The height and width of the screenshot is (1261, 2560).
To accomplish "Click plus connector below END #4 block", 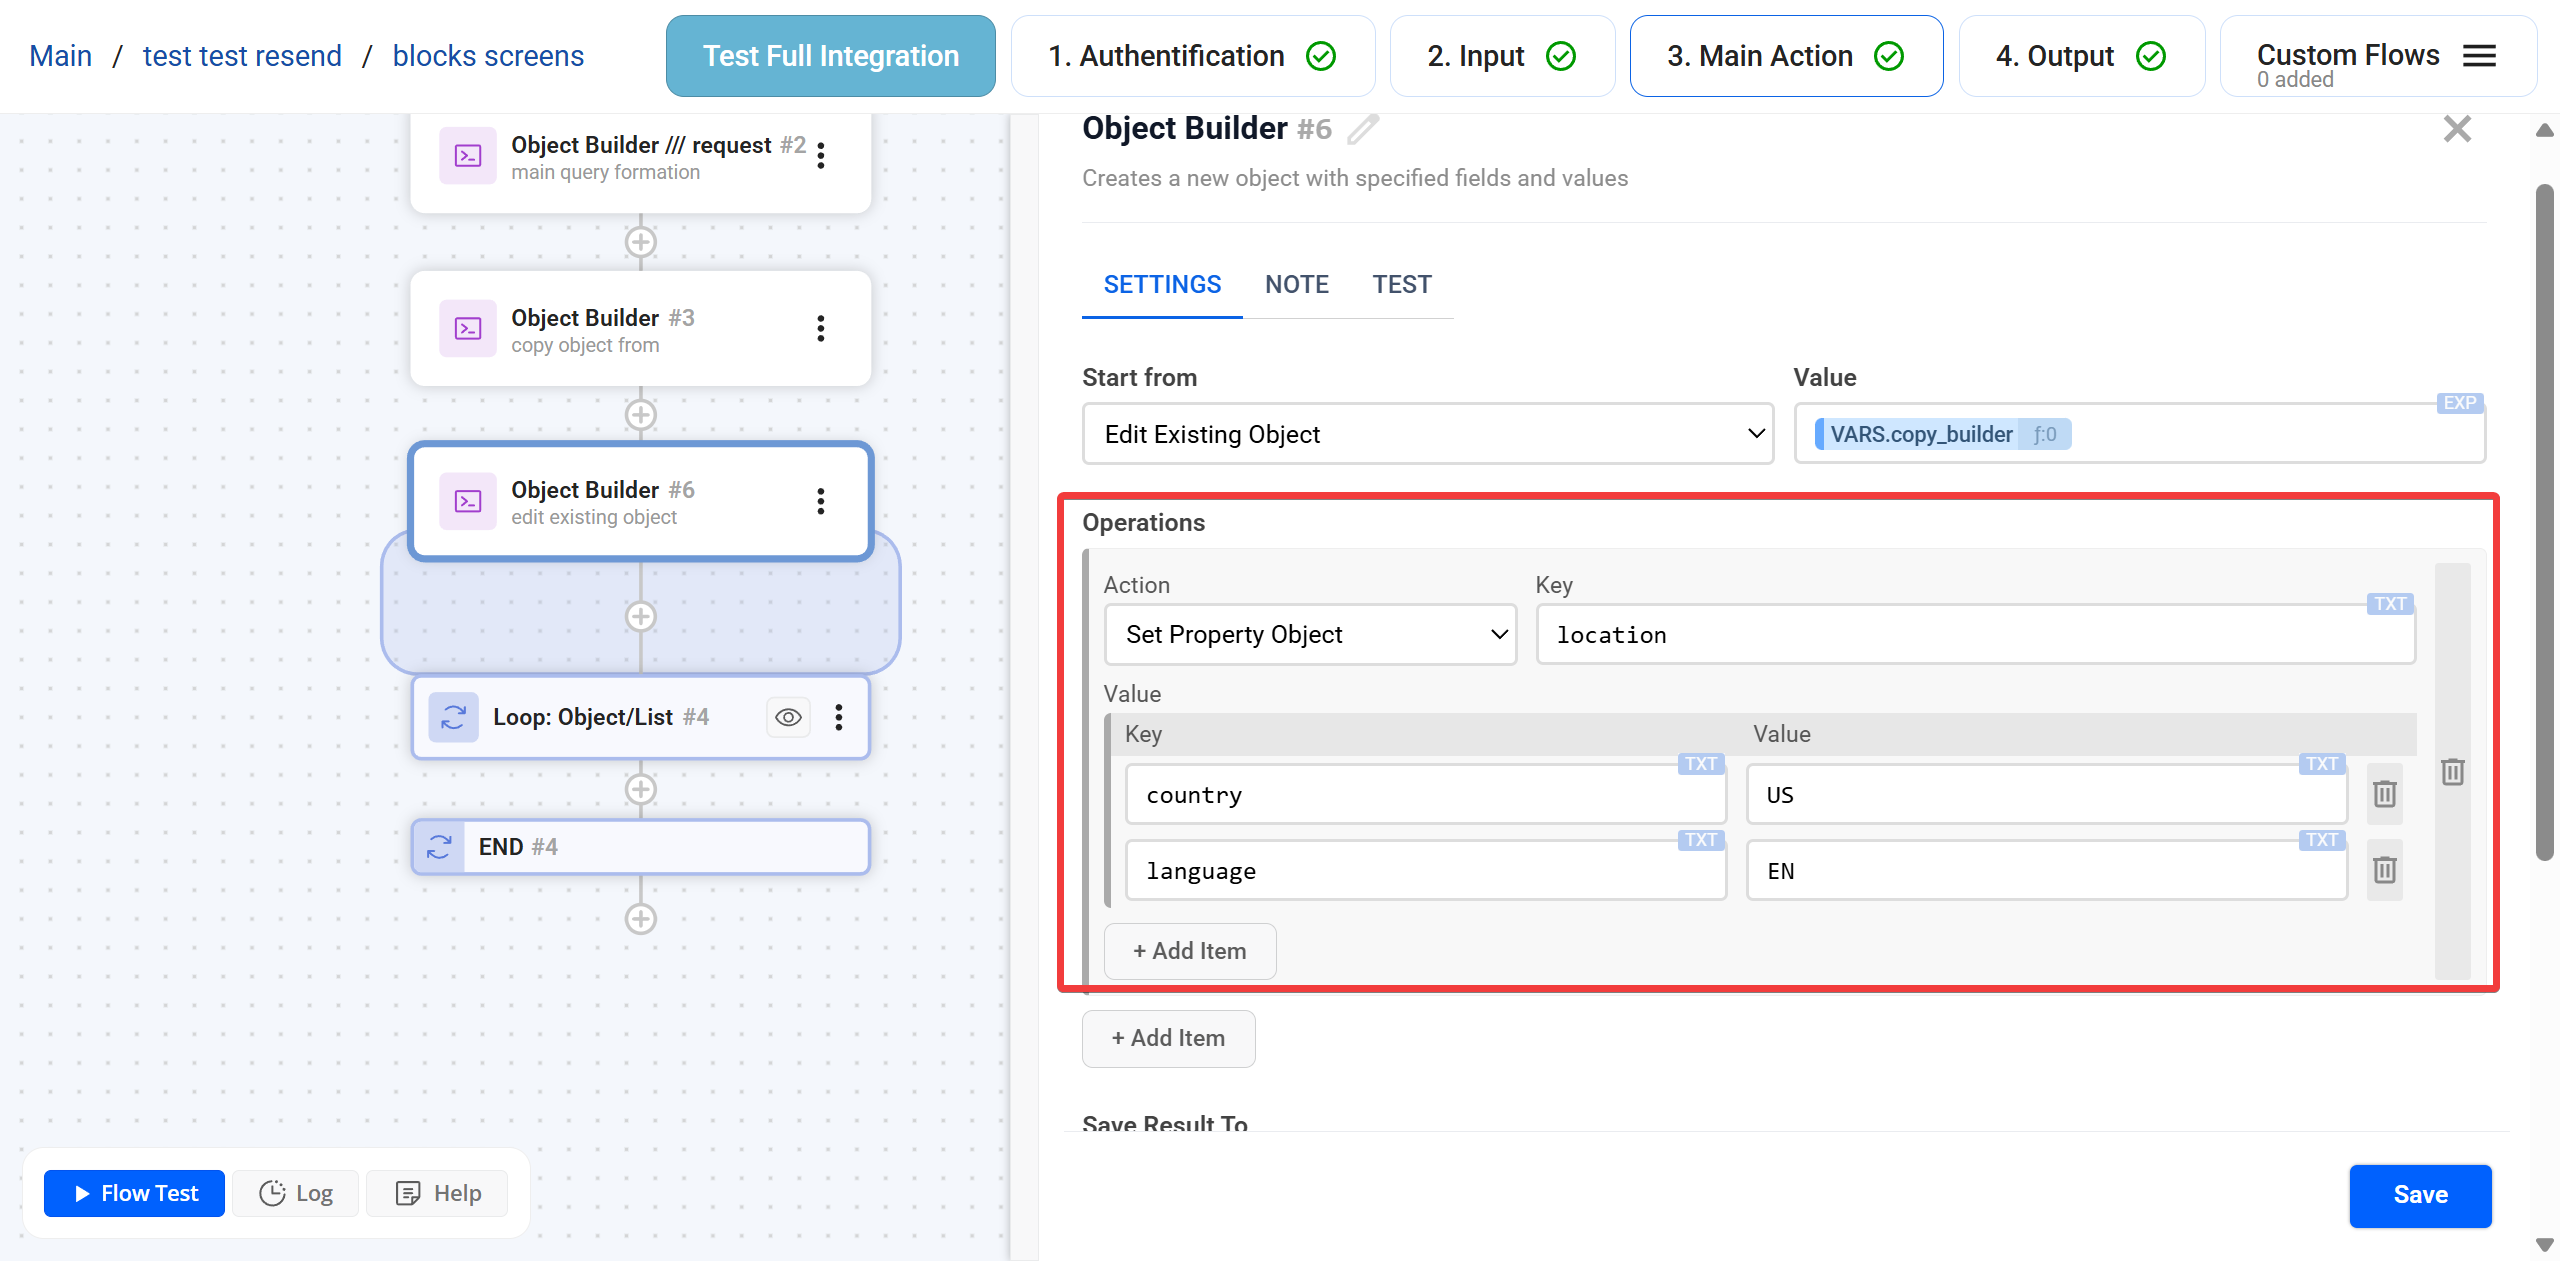I will (x=640, y=919).
